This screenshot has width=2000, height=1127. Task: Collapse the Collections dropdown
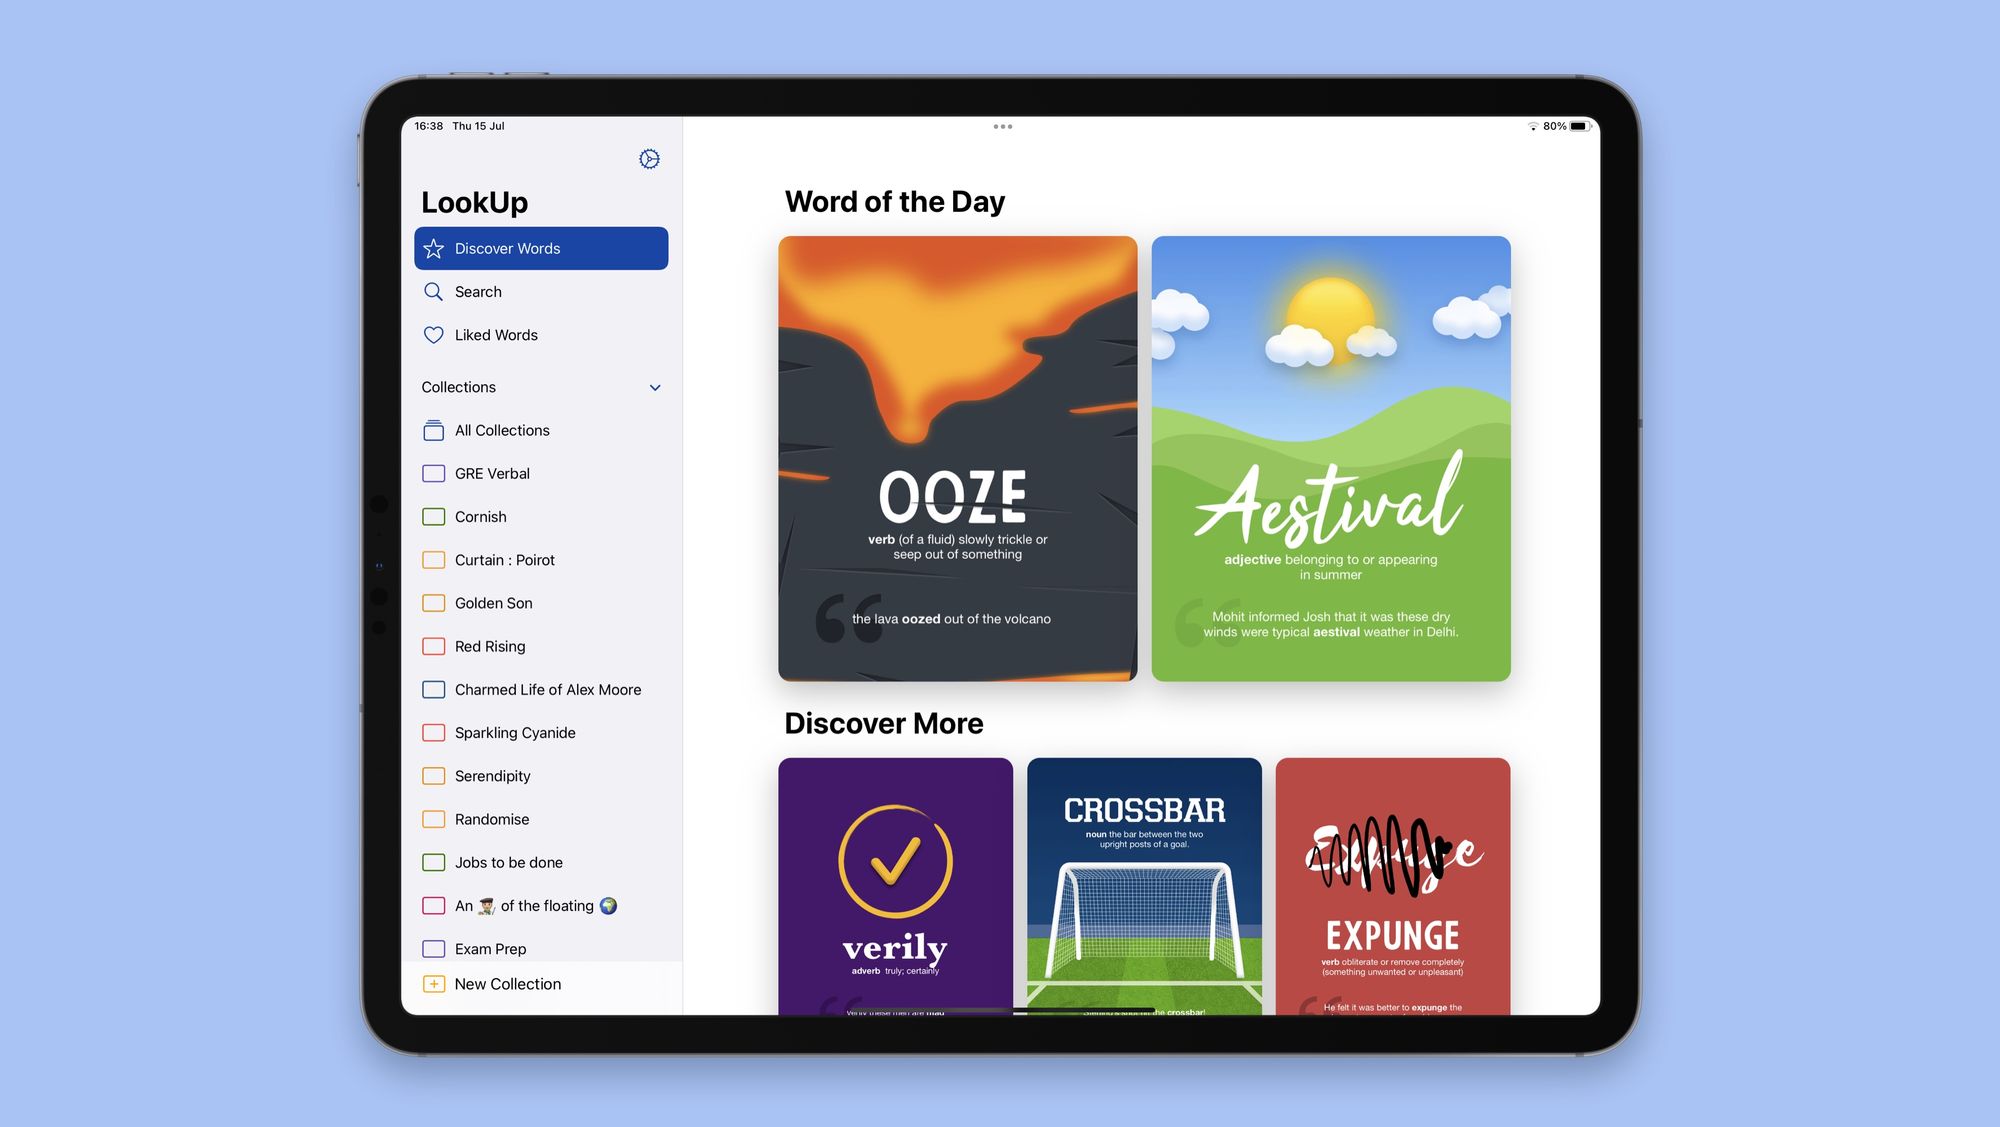tap(655, 388)
